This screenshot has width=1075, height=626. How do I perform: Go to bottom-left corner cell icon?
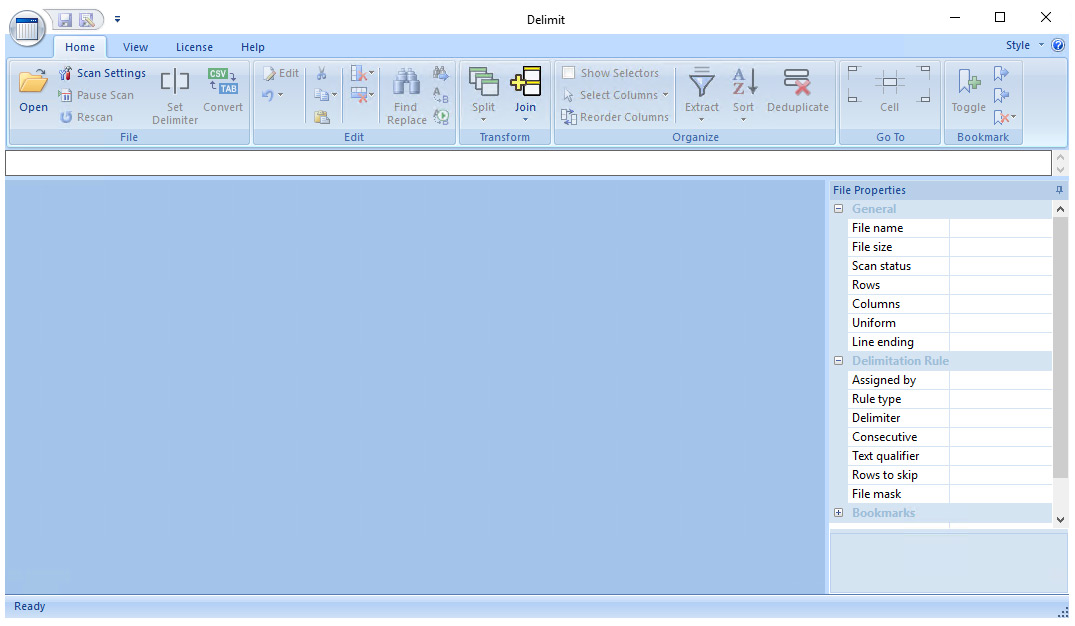(854, 97)
